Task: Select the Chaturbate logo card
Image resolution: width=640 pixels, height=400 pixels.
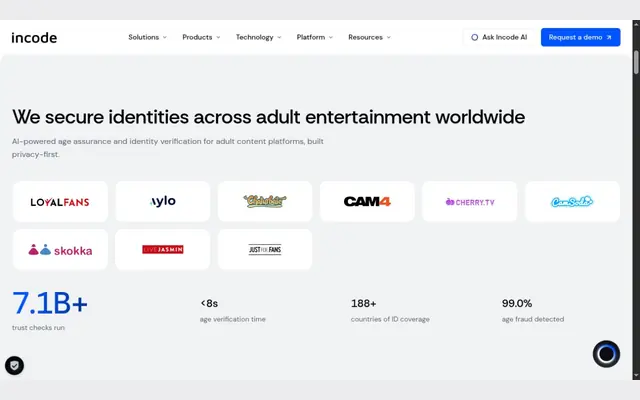Action: click(265, 202)
